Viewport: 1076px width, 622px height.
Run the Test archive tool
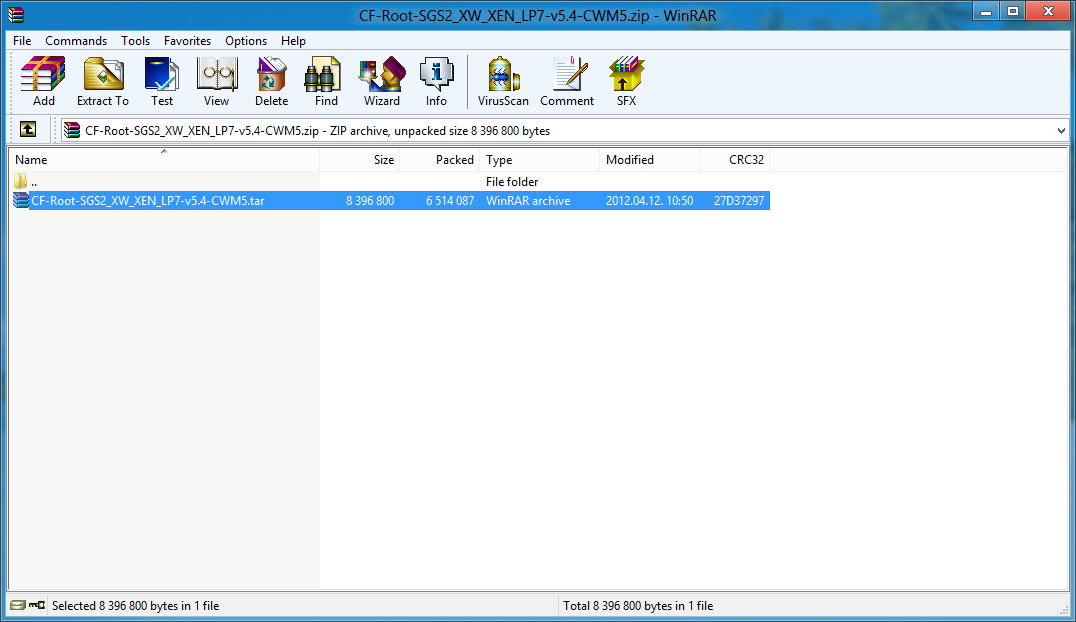pyautogui.click(x=162, y=82)
